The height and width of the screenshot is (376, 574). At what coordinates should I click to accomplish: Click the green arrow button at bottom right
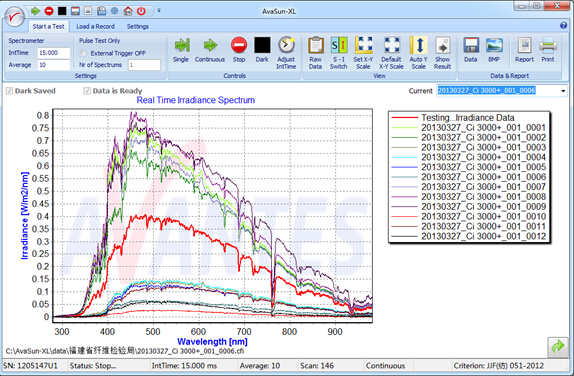pyautogui.click(x=558, y=346)
